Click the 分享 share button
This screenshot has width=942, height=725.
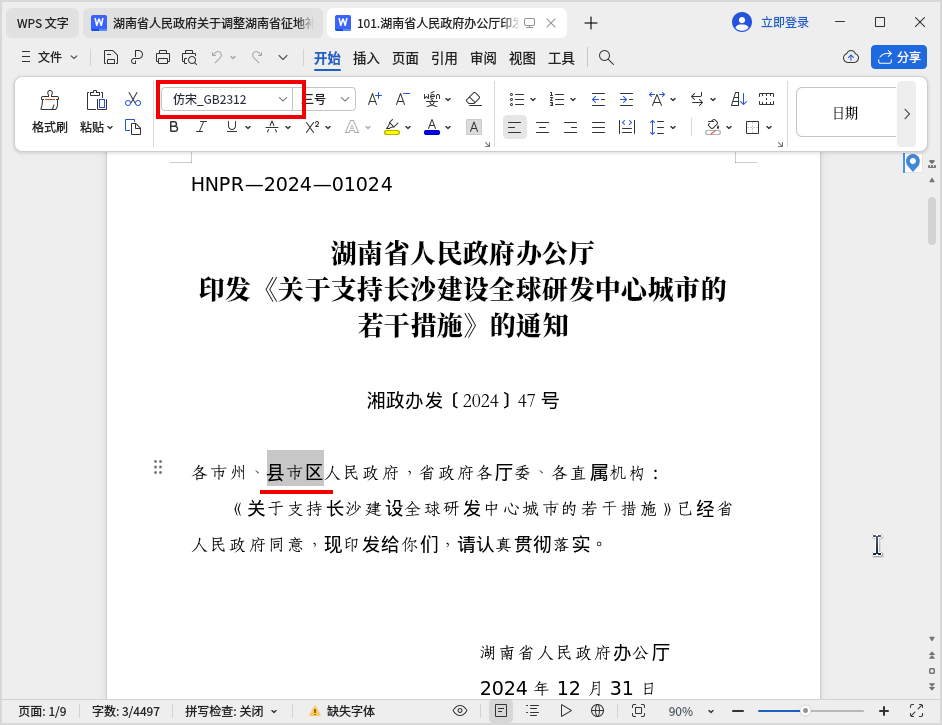click(x=899, y=57)
